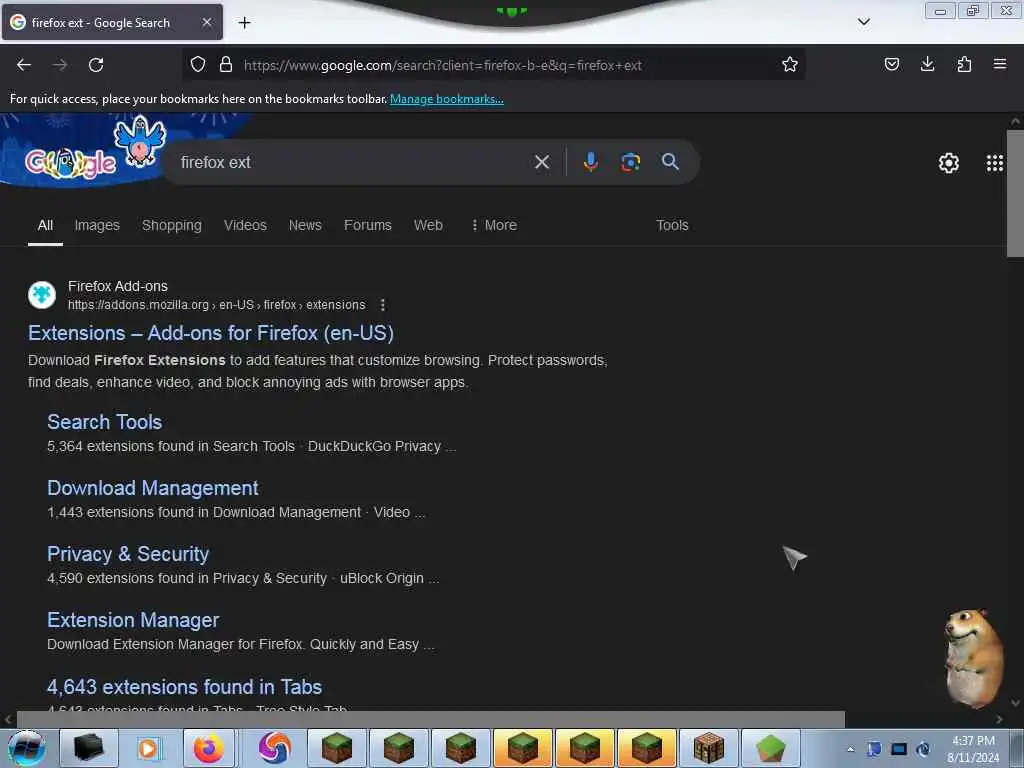Open '4,643 extensions found in Tabs' link
1024x768 pixels.
(x=184, y=687)
